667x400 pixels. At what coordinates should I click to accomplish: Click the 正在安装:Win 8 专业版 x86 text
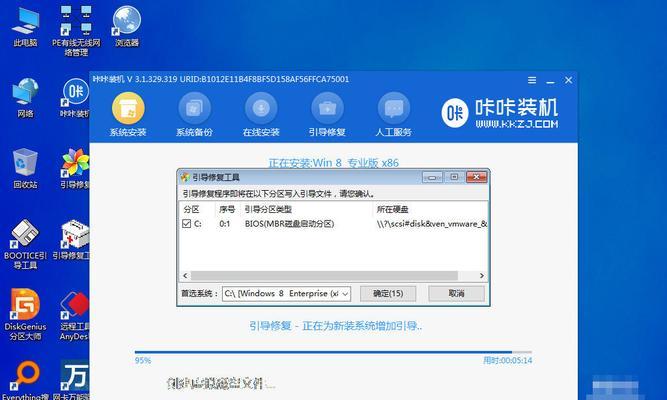tap(334, 163)
